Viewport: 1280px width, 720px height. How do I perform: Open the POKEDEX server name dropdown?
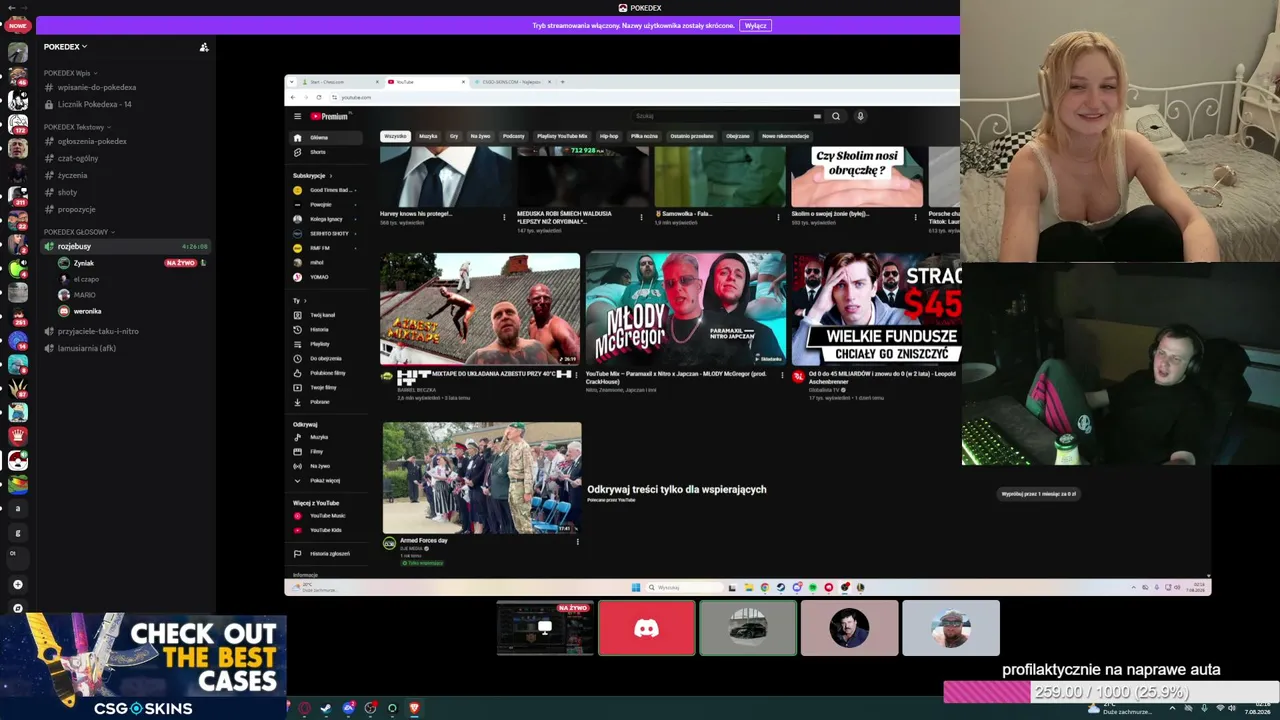point(65,46)
